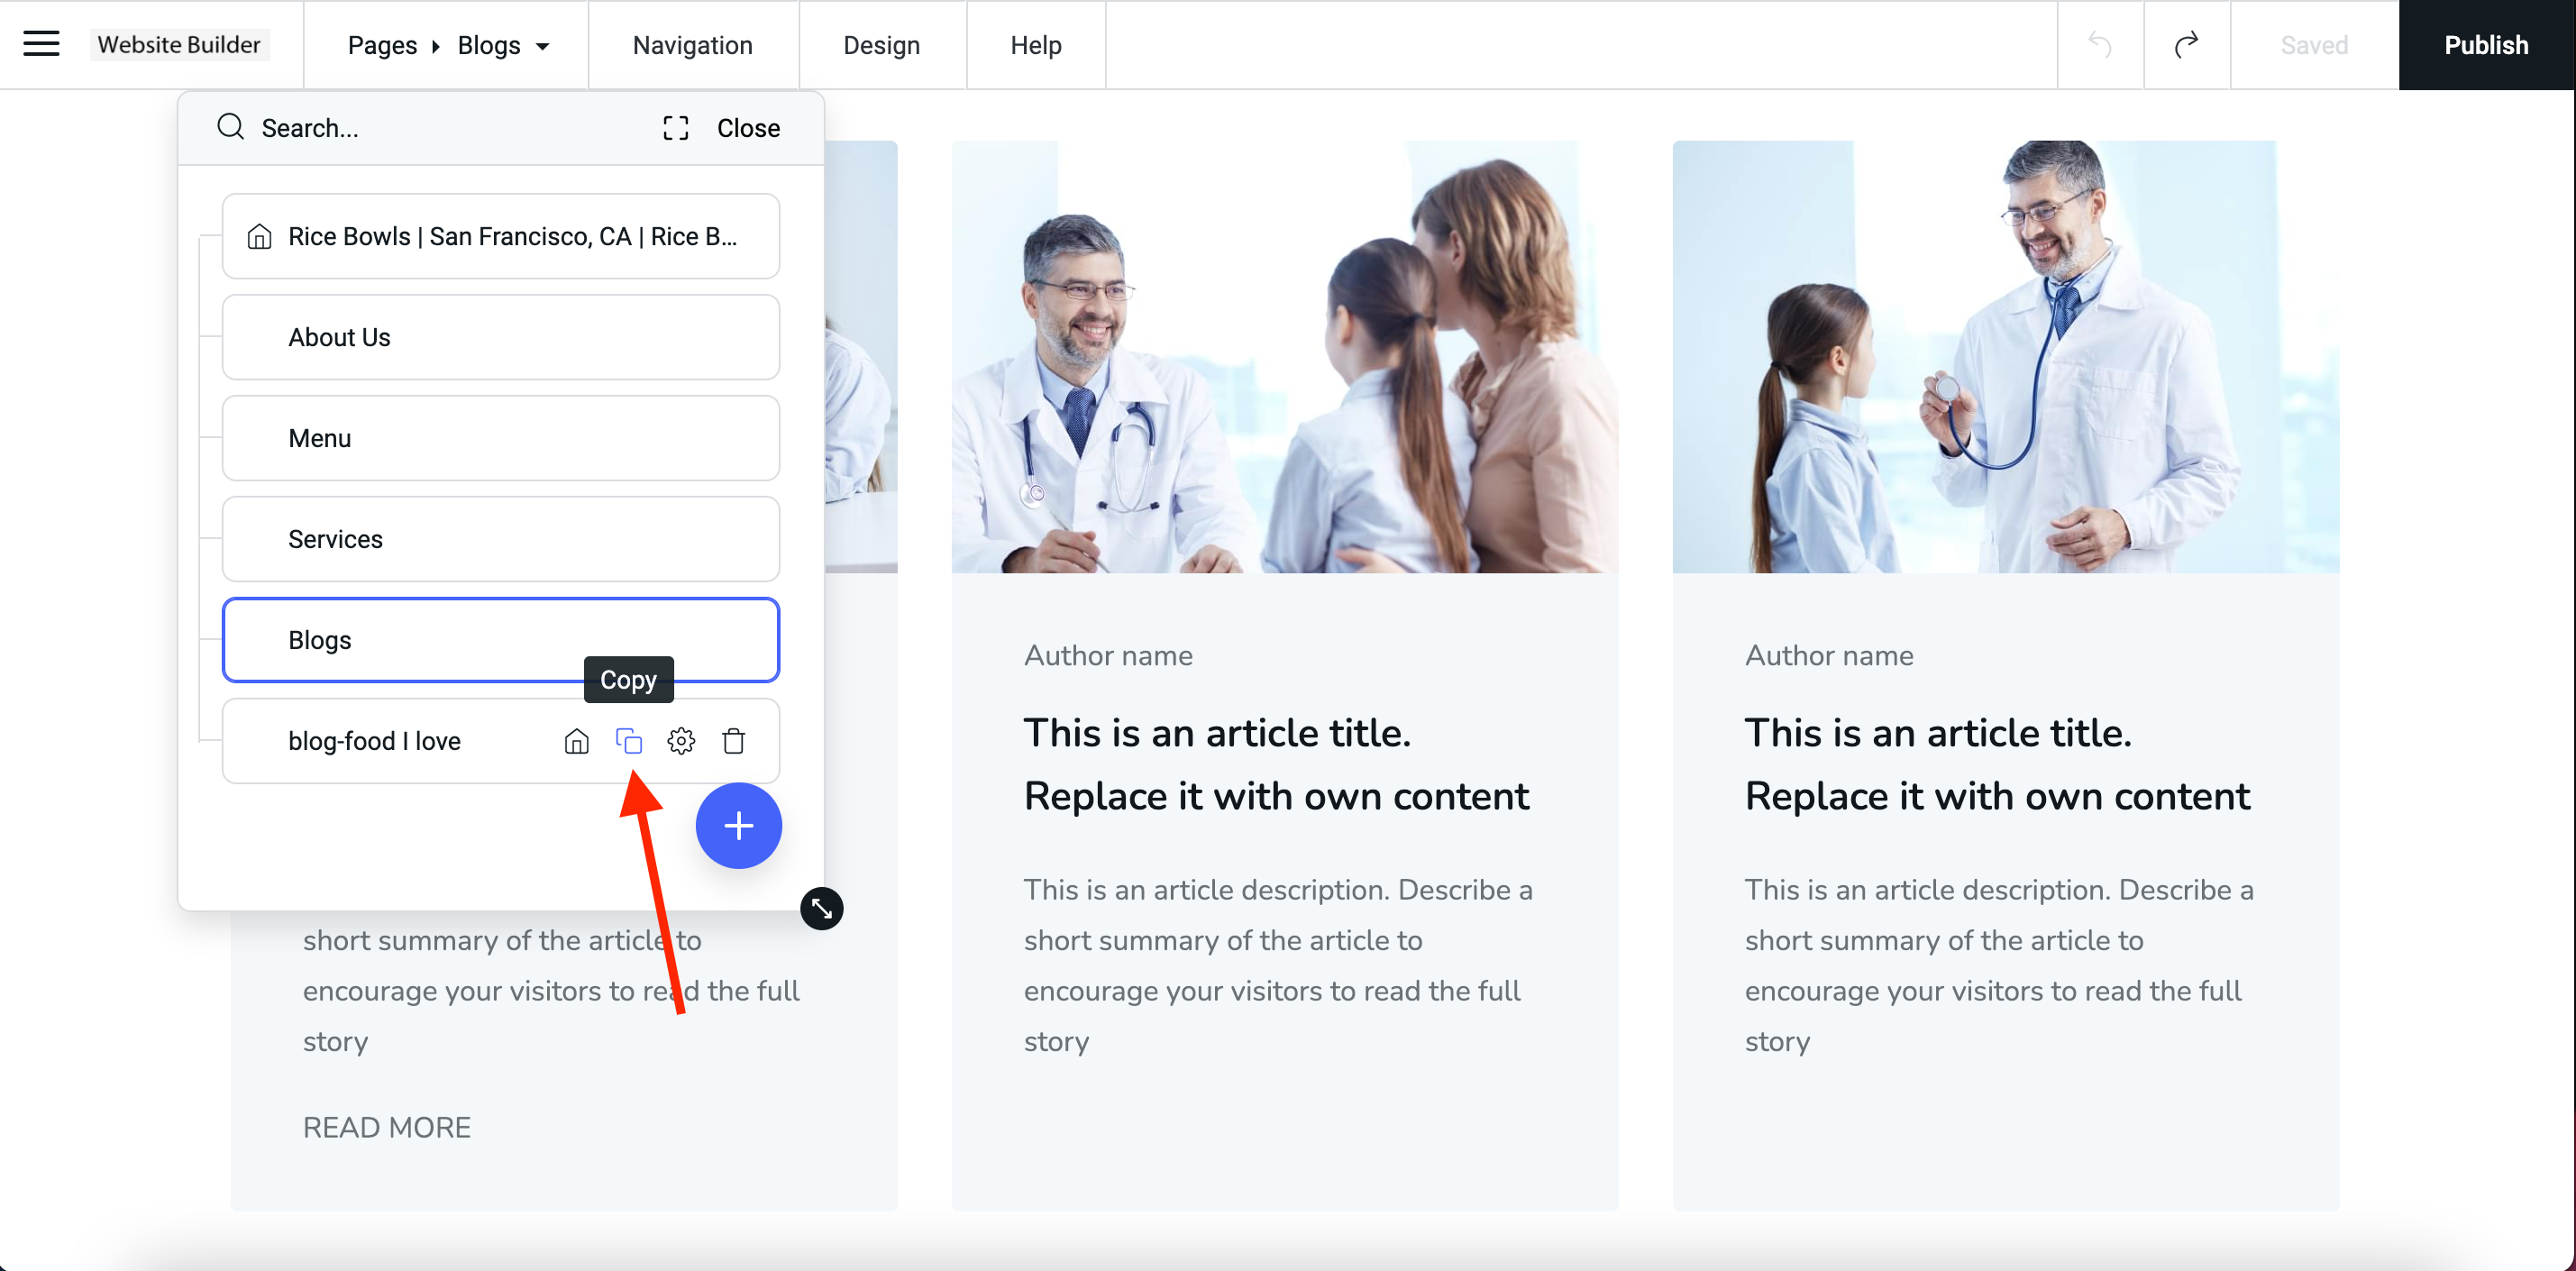
Task: Click the Search pages input field
Action: (430, 128)
